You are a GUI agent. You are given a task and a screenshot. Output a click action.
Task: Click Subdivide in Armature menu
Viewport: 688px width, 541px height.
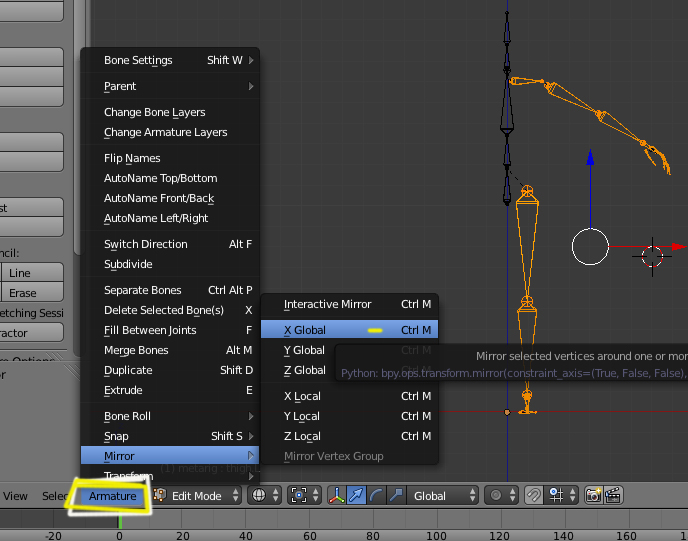[170, 264]
